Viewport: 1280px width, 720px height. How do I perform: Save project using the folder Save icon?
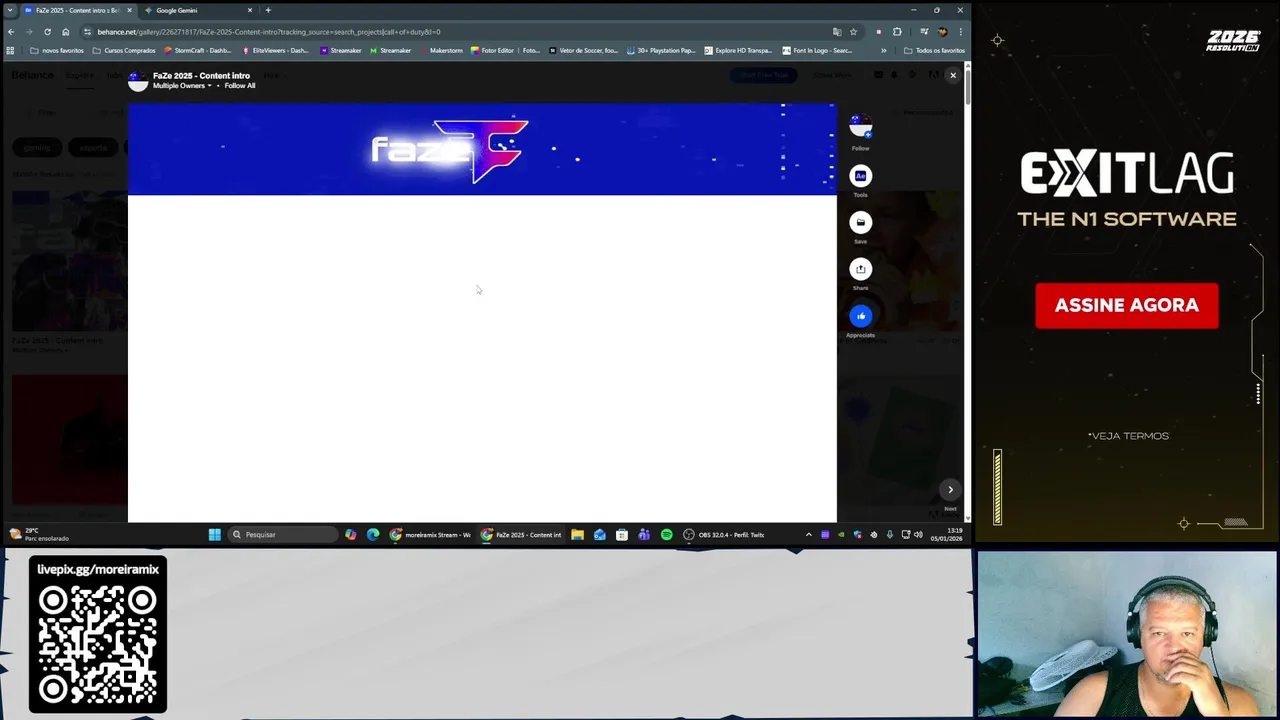pyautogui.click(x=860, y=222)
